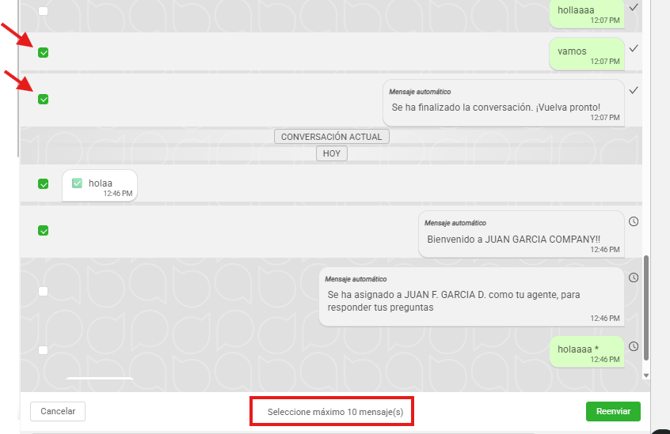Click the sent checkmark next to vamos

coord(634,48)
